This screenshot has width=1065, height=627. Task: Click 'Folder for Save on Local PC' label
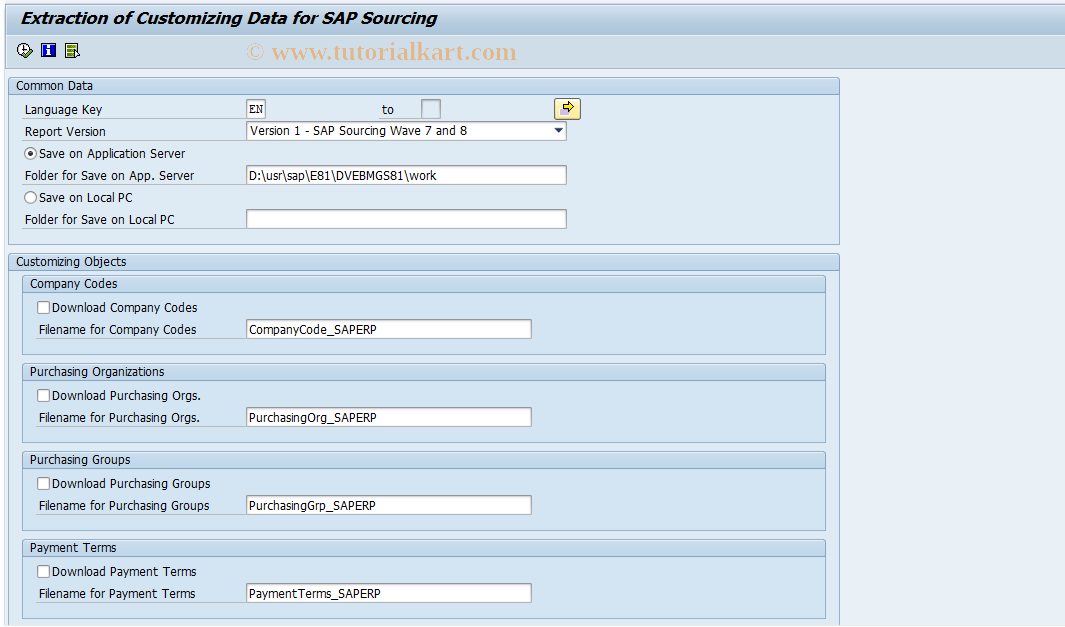click(100, 219)
